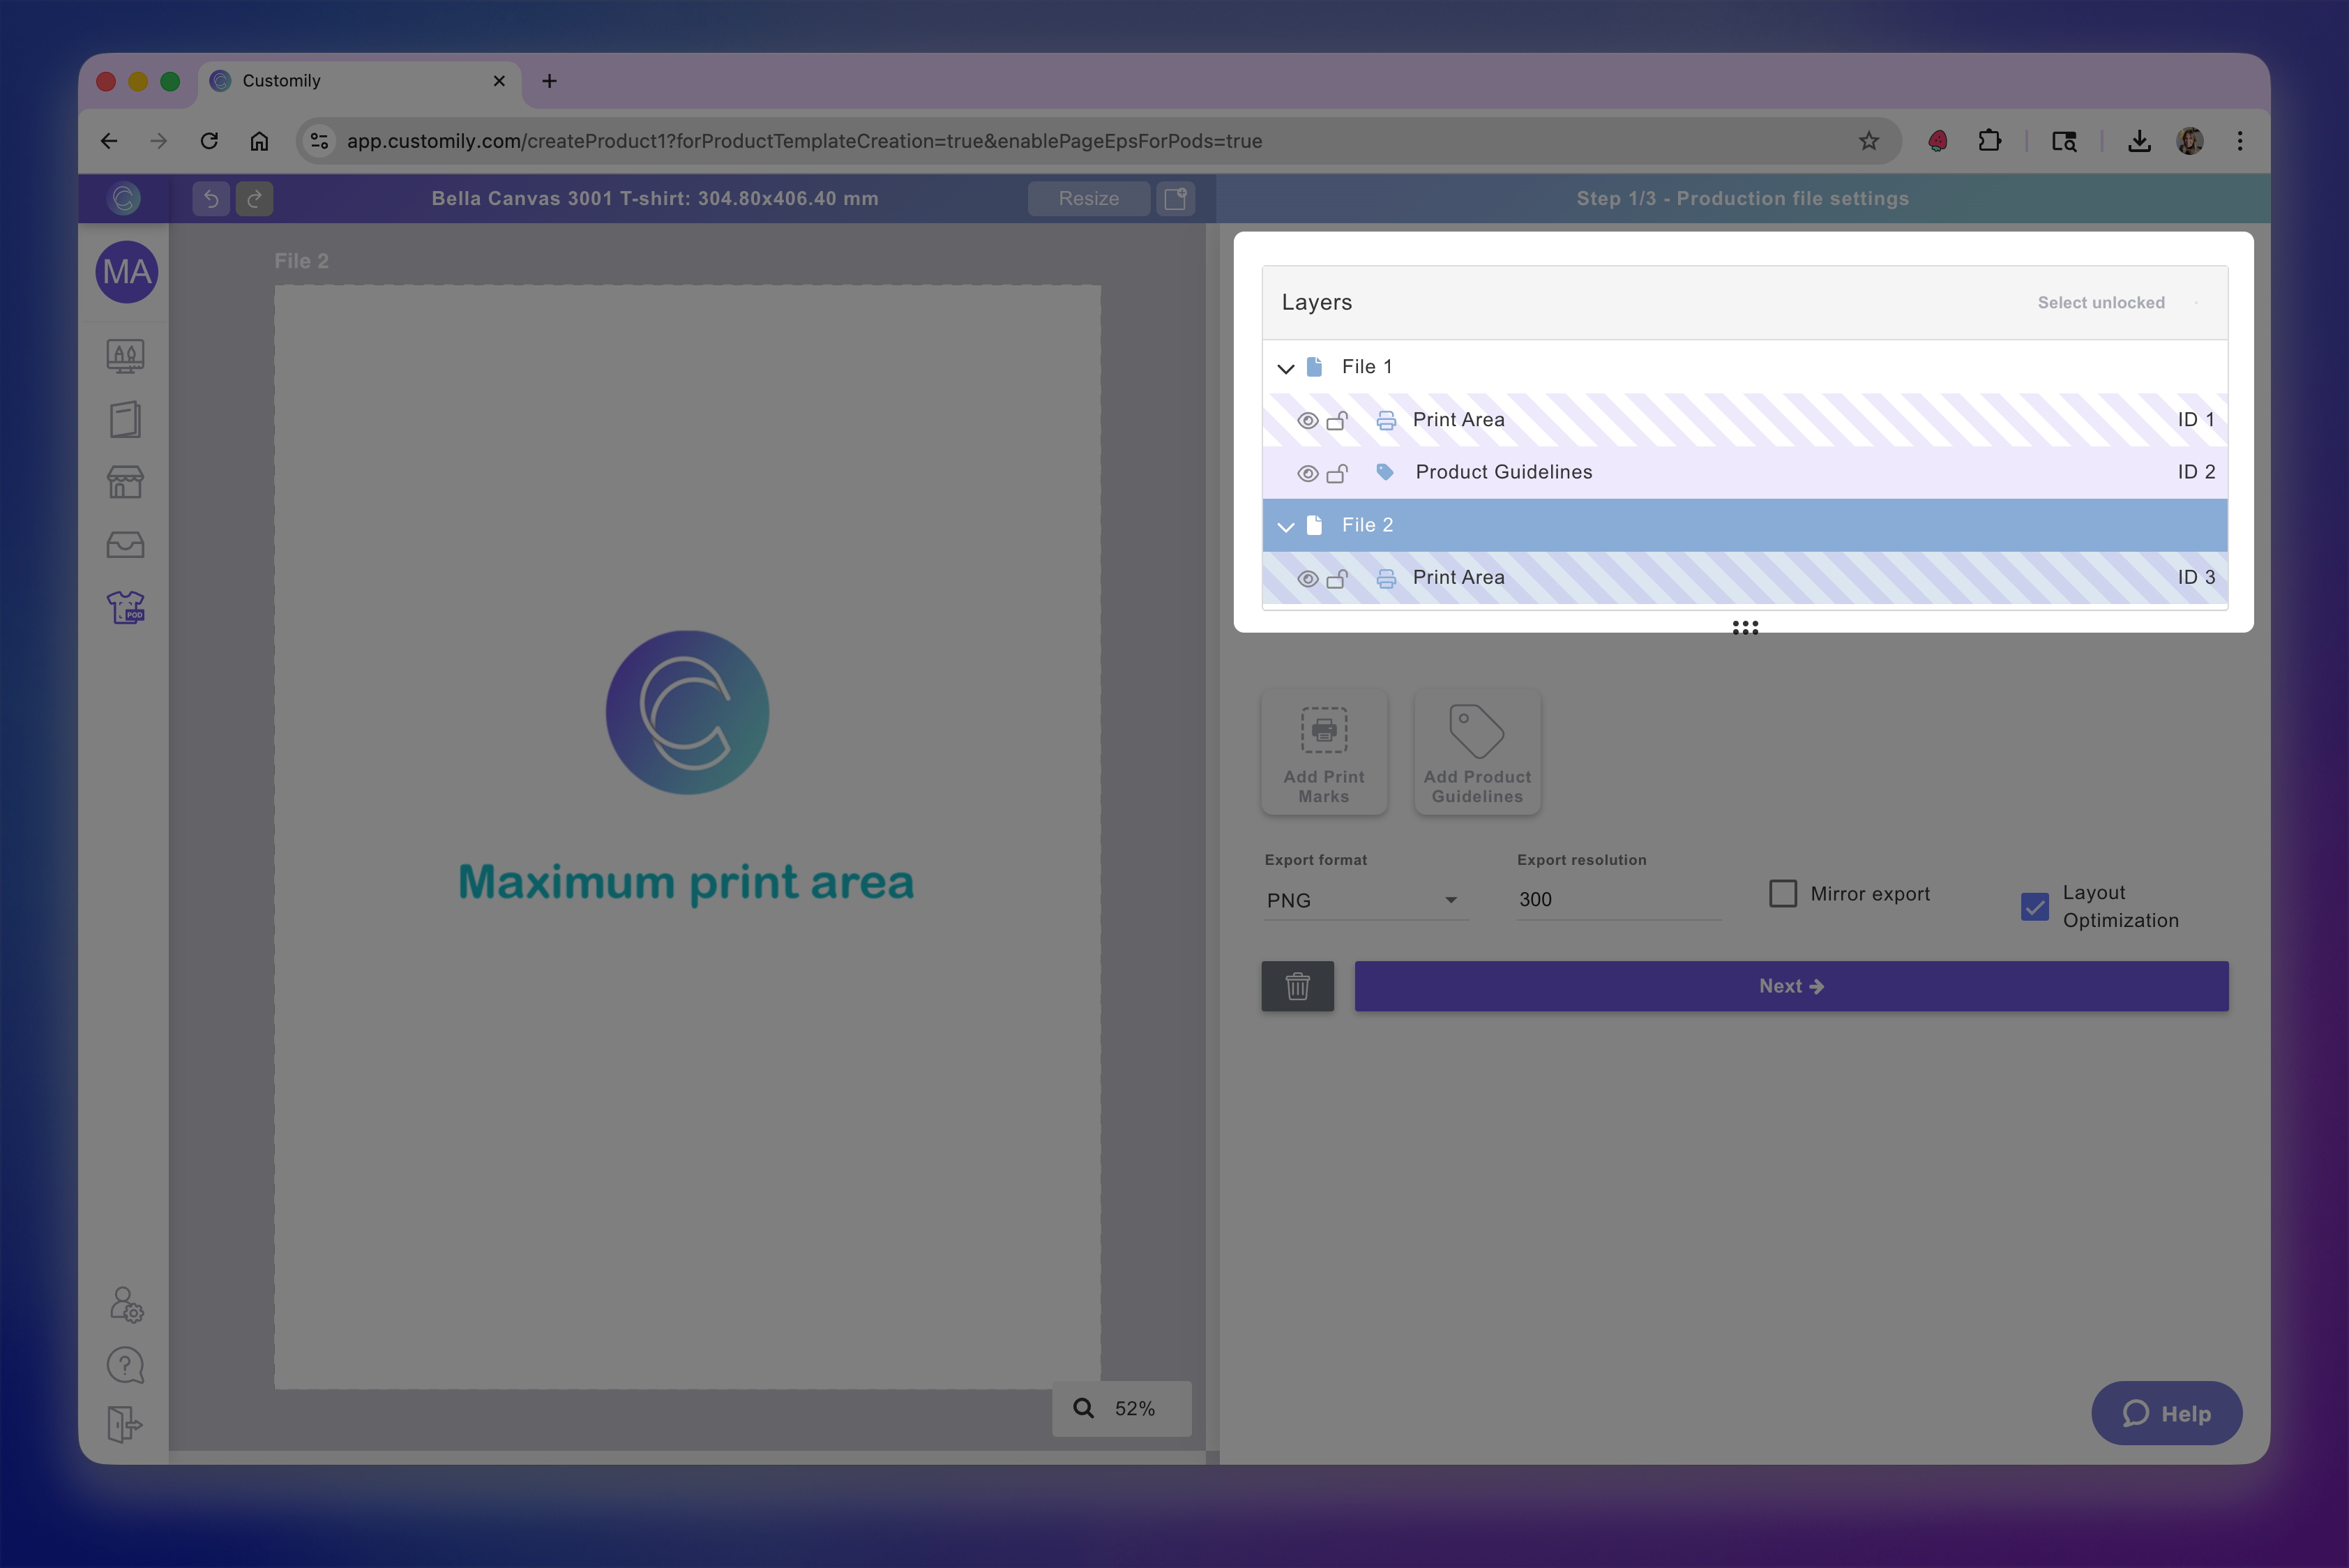The height and width of the screenshot is (1568, 2349).
Task: Click the logout door icon
Action: (126, 1424)
